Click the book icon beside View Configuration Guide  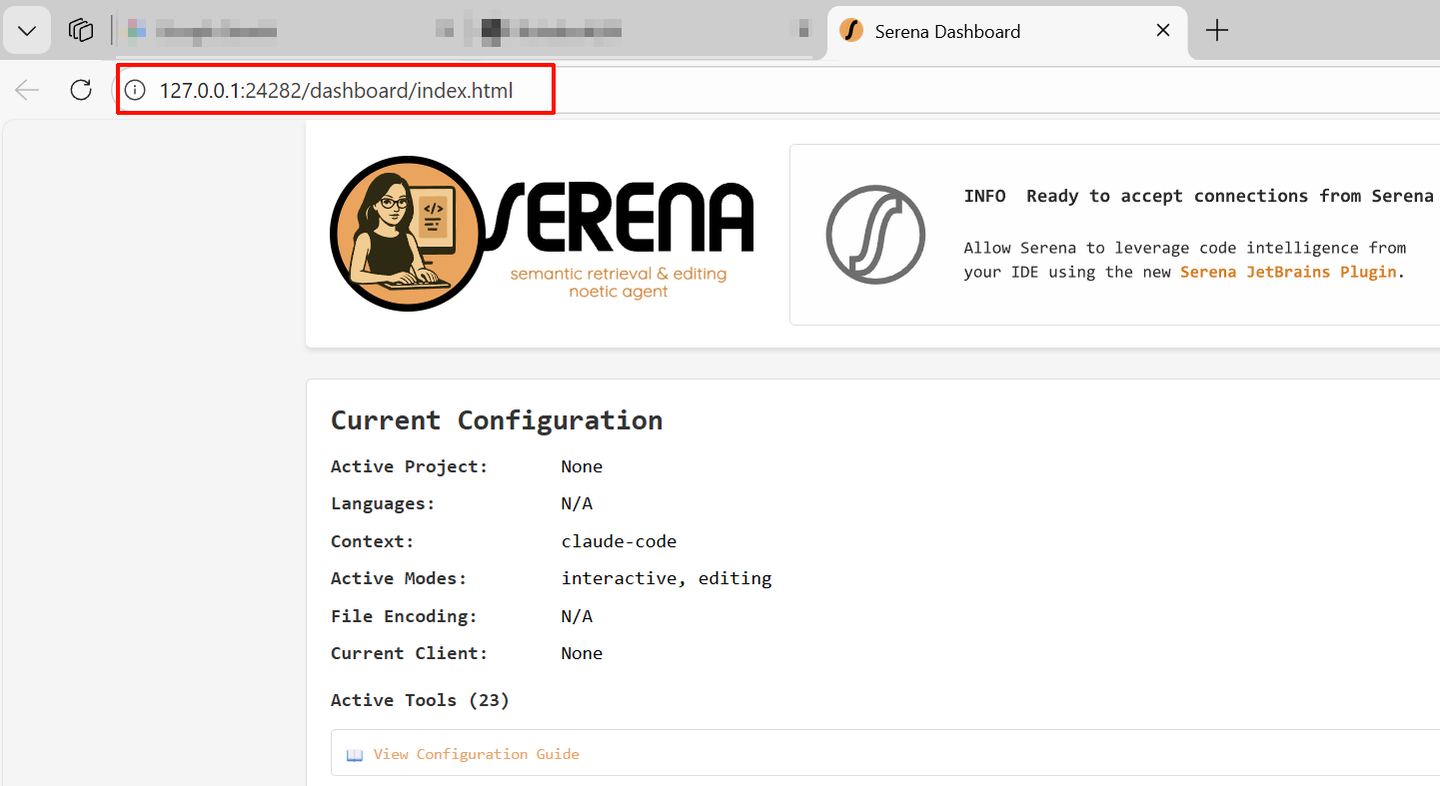(x=355, y=753)
